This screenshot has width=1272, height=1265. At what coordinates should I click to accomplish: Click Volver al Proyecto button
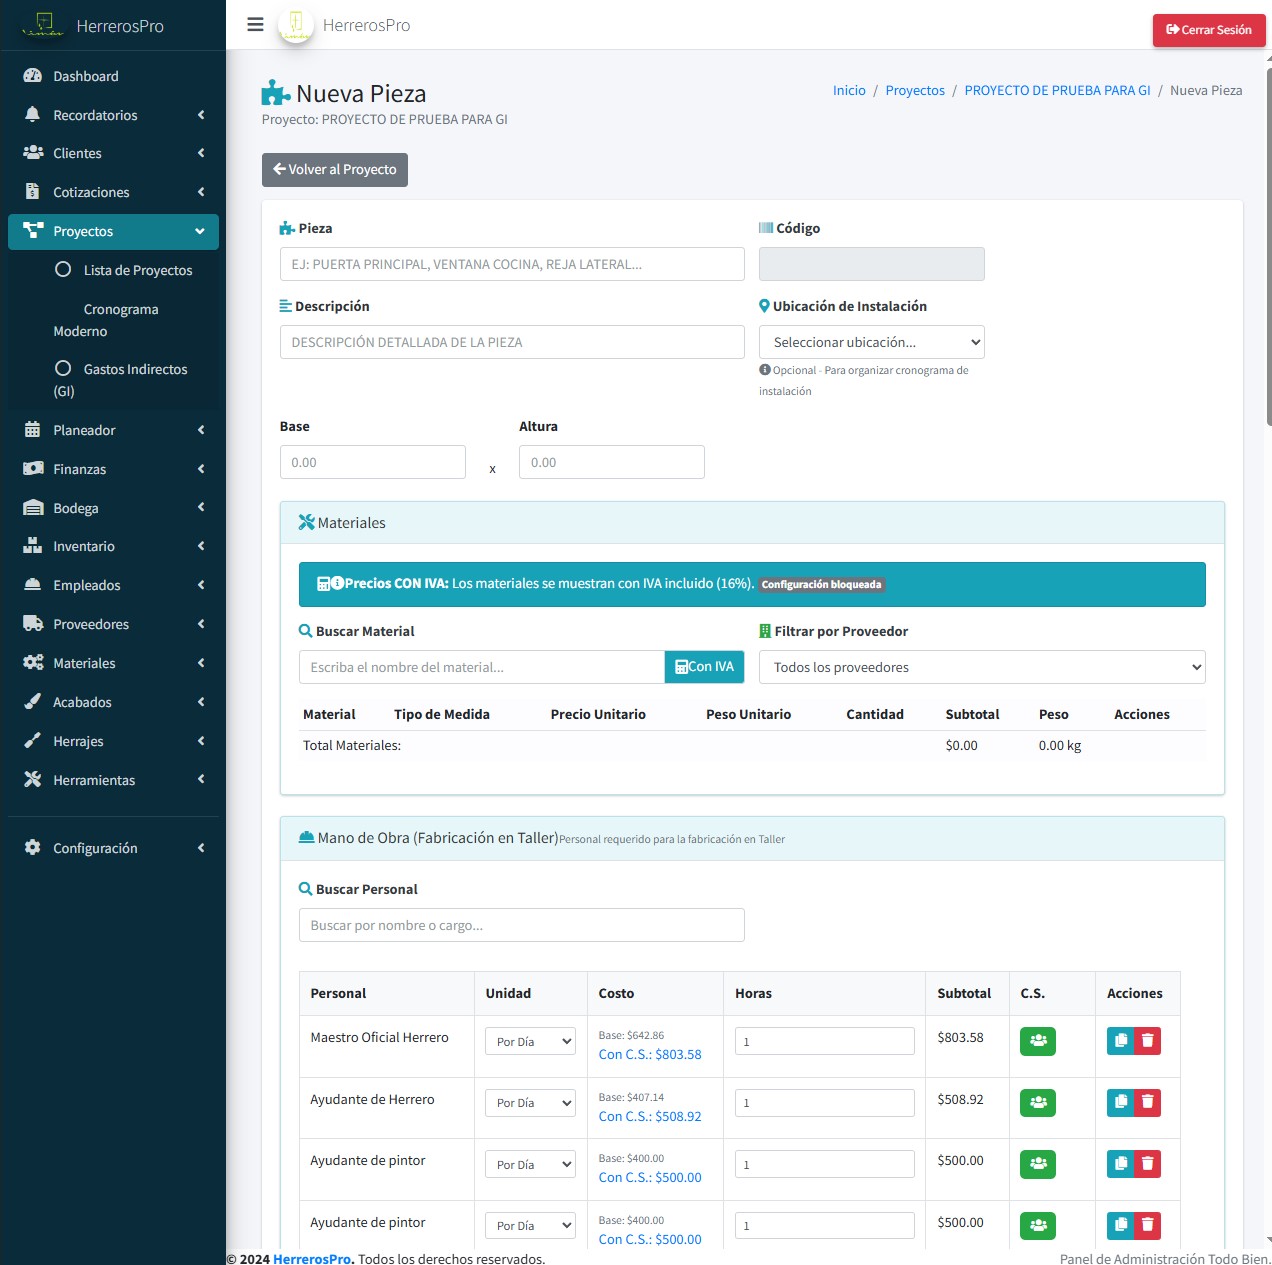click(334, 170)
